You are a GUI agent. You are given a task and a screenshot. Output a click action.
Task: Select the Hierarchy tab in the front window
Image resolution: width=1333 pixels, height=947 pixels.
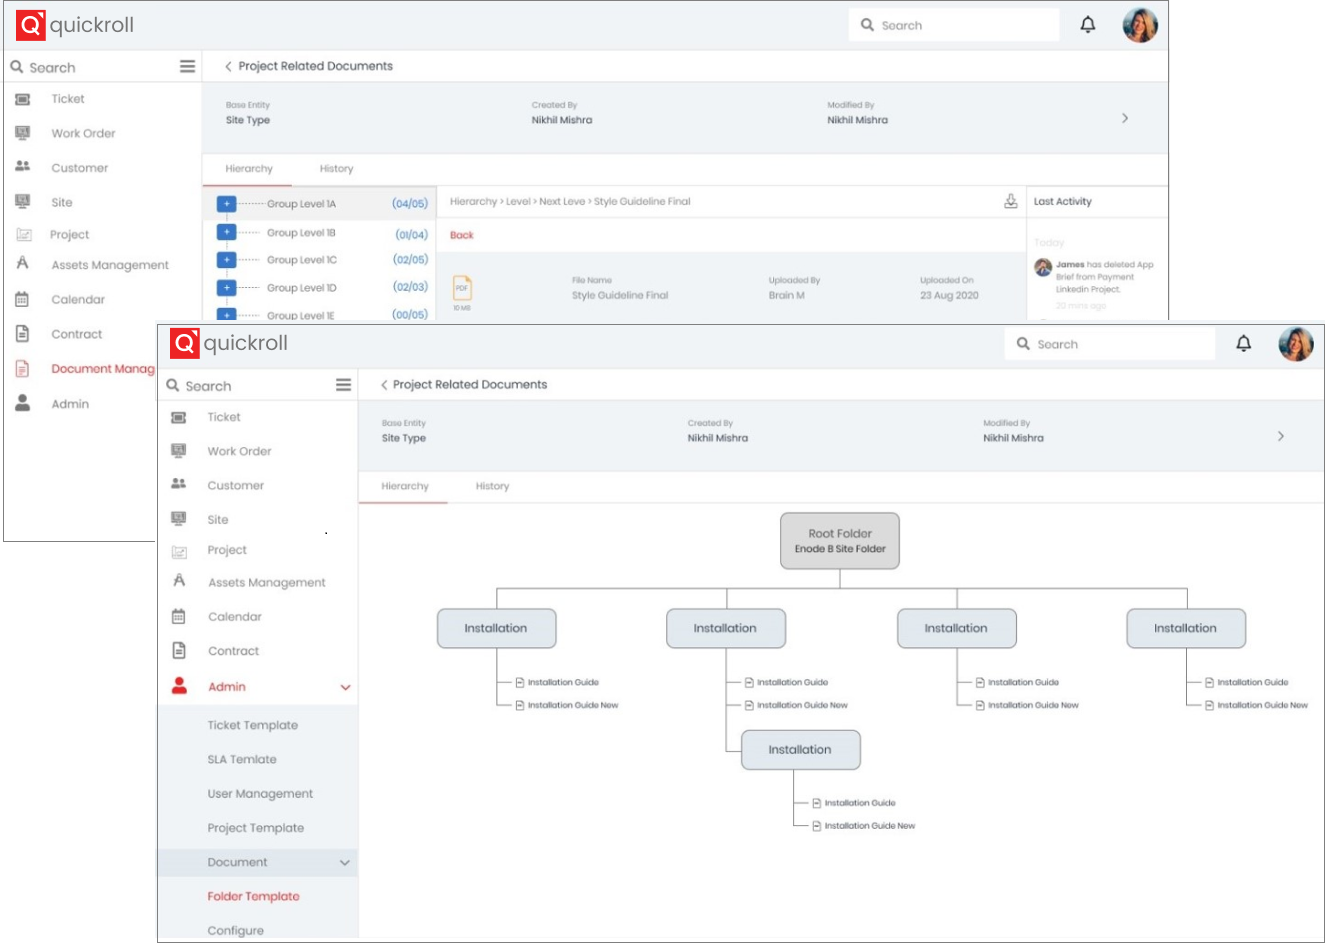pyautogui.click(x=405, y=486)
